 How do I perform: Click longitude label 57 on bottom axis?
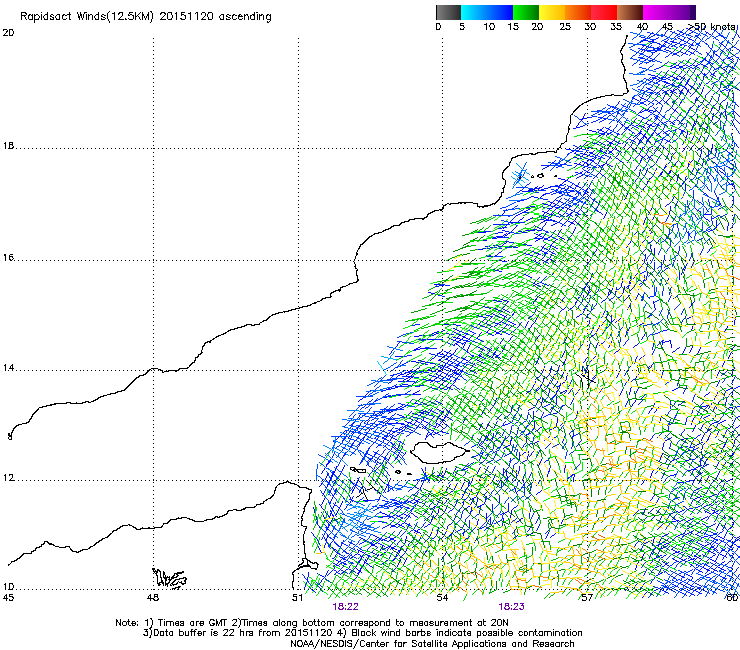(x=587, y=598)
